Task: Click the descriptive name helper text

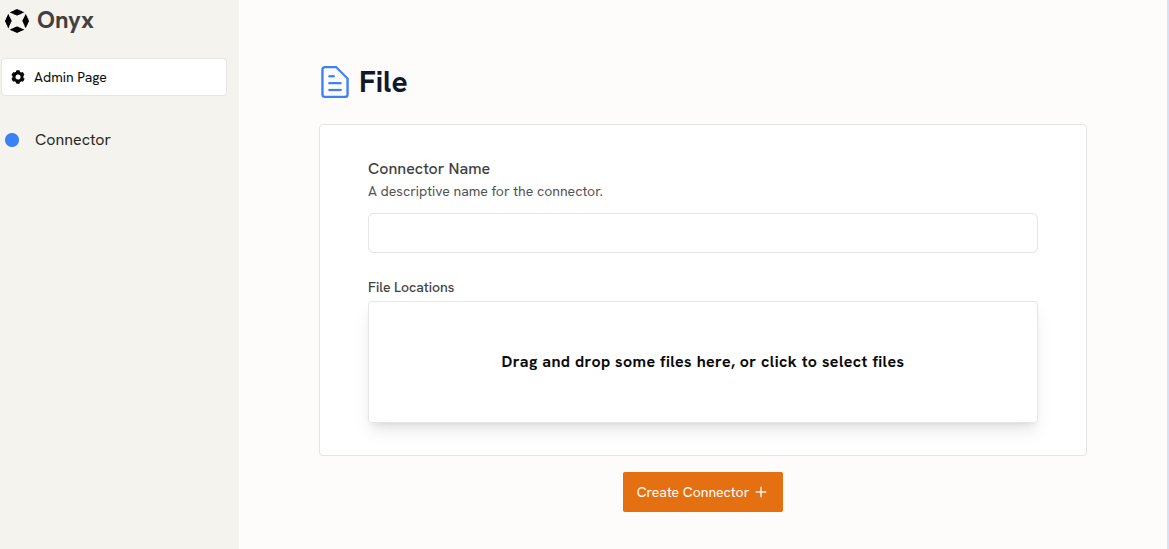Action: (x=485, y=192)
